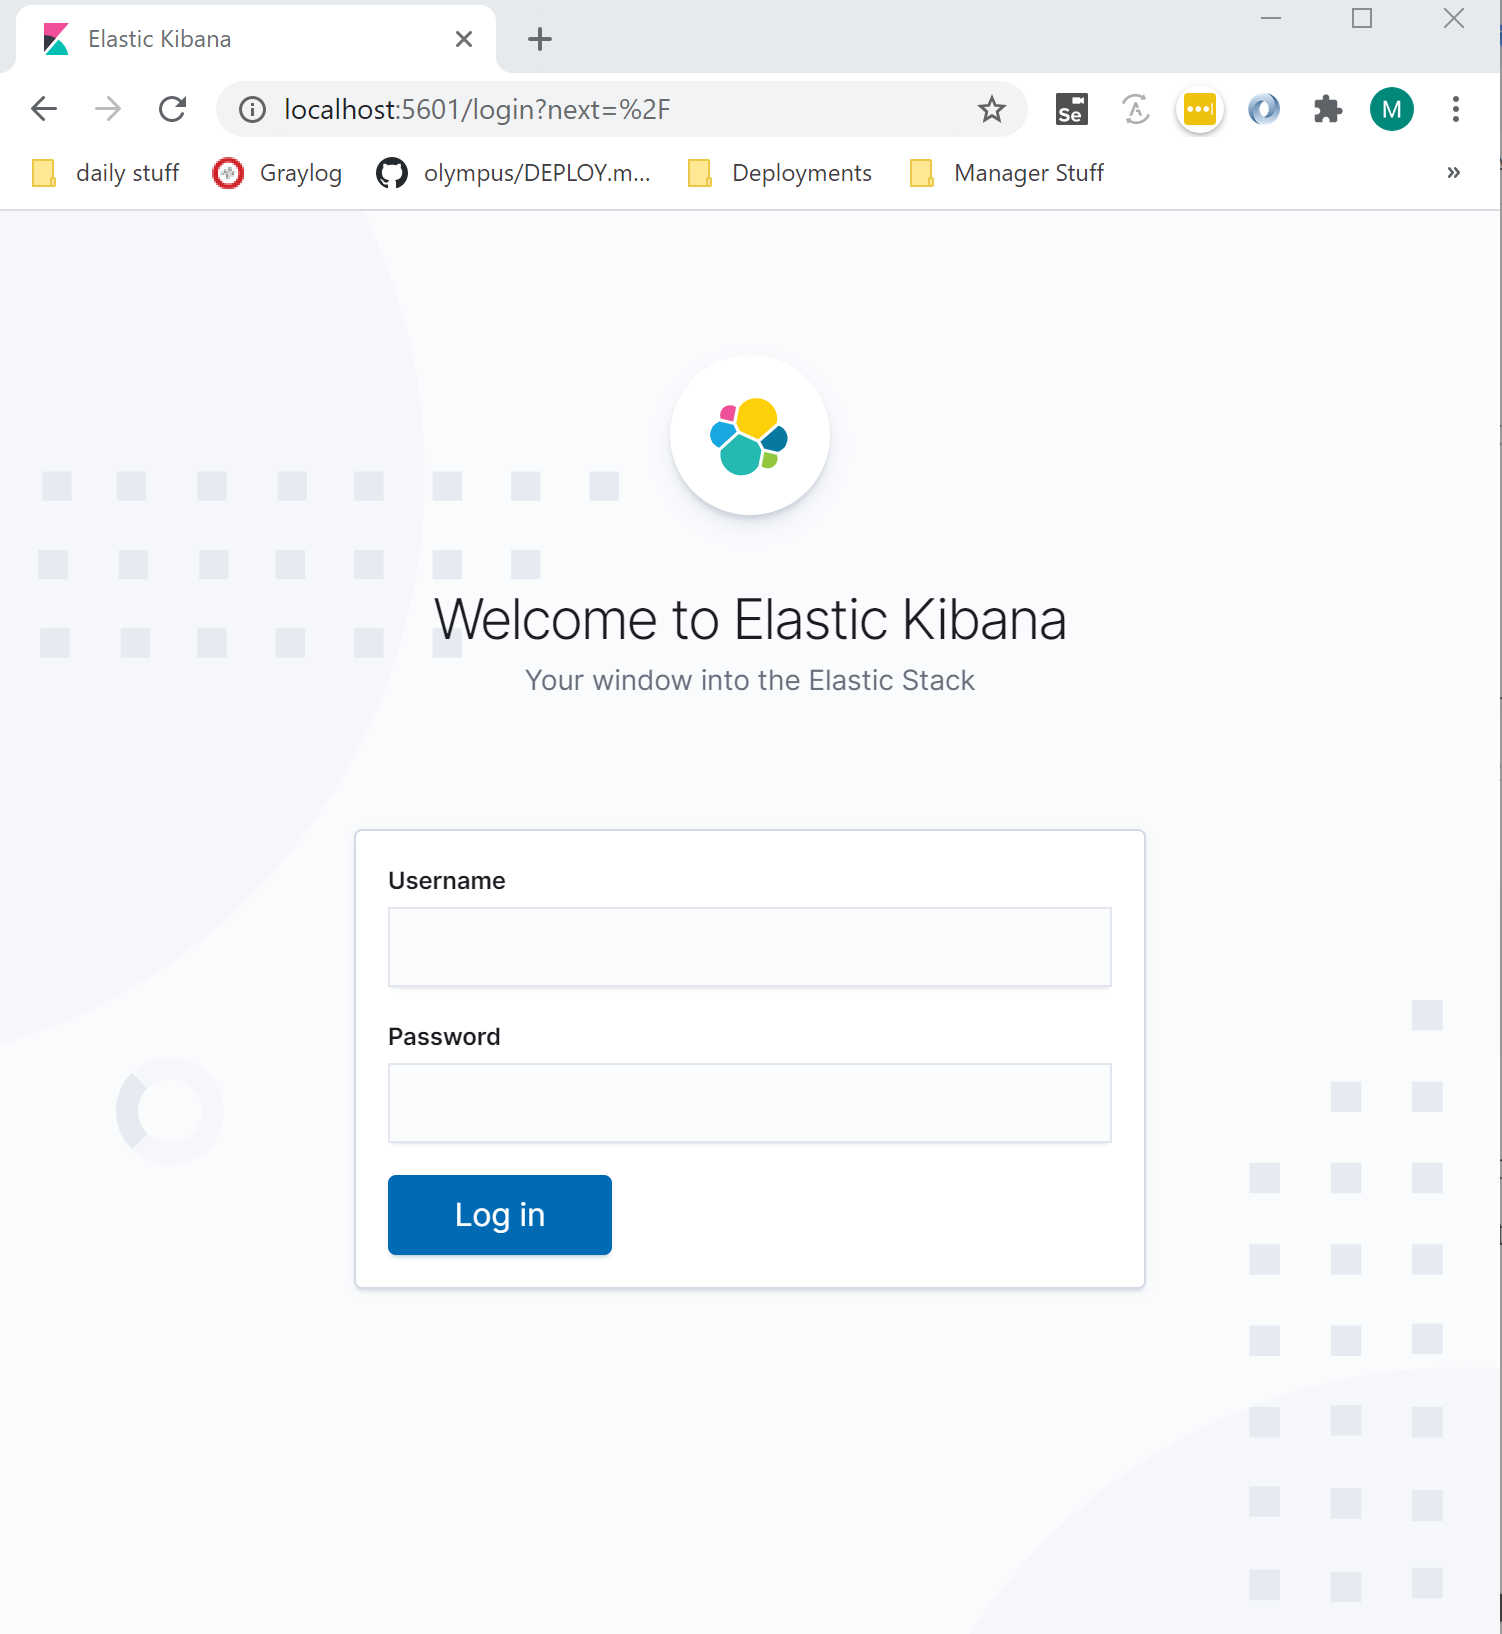
Task: Click the Elastic logo
Action: coord(749,436)
